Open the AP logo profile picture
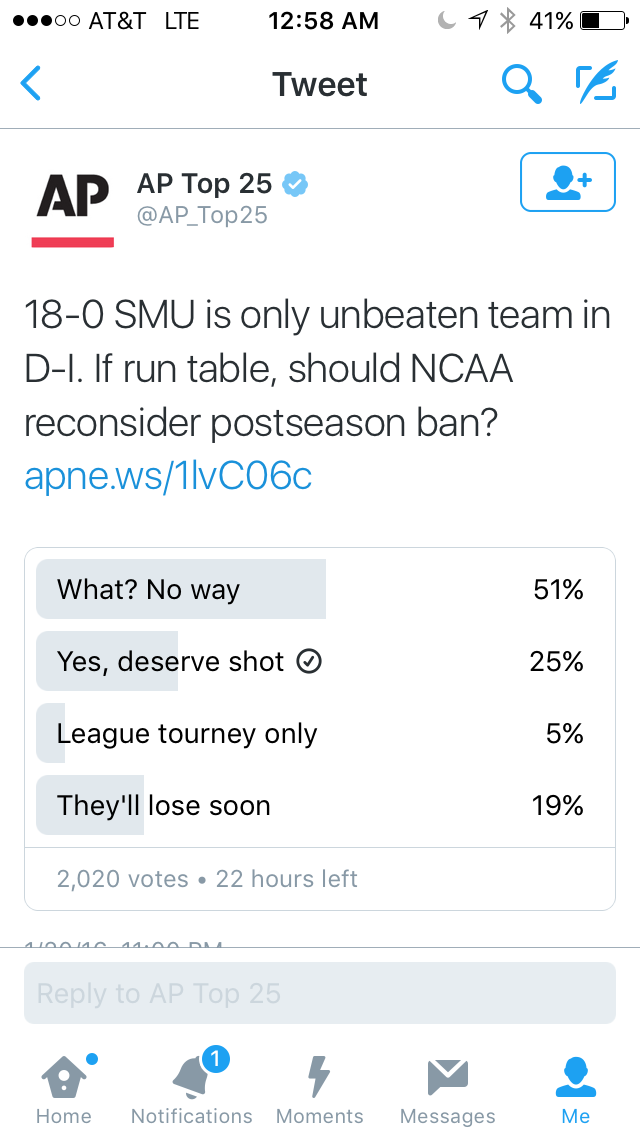Image resolution: width=640 pixels, height=1136 pixels. (72, 205)
